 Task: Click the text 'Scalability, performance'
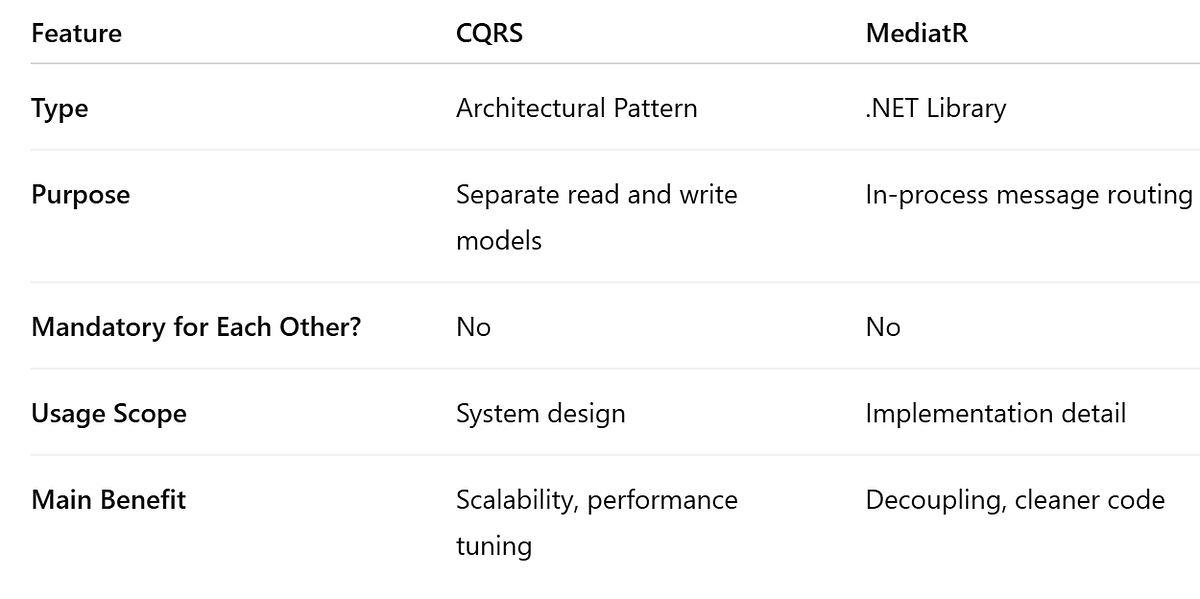(x=596, y=499)
